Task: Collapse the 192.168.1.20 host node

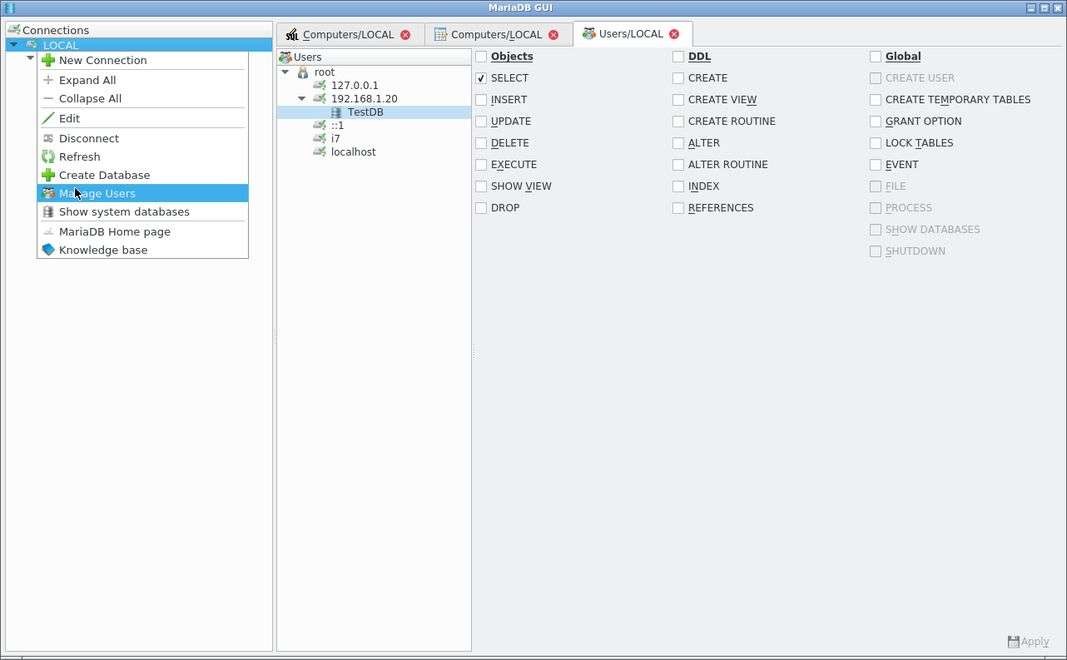Action: coord(302,99)
